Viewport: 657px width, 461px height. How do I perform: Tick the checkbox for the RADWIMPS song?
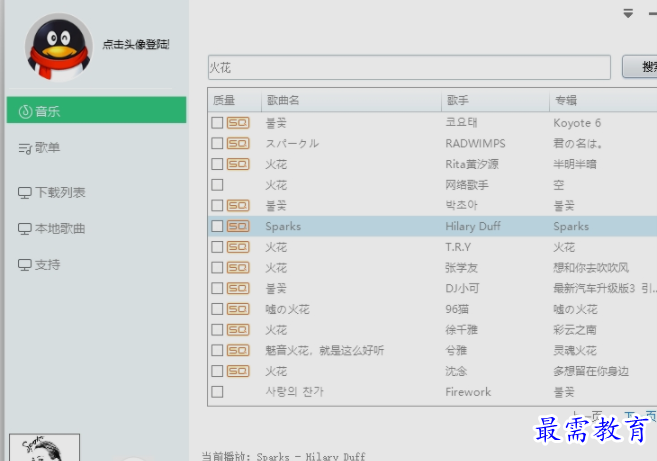pos(217,143)
